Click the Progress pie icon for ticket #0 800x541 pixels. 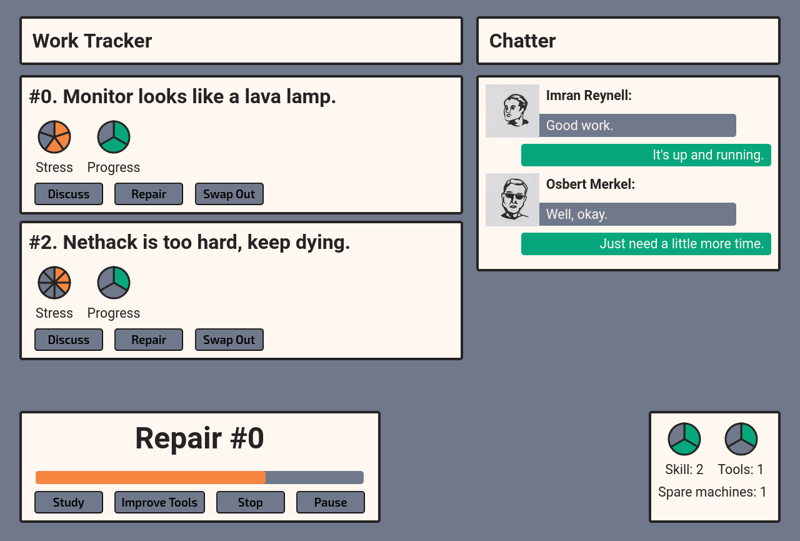click(114, 137)
